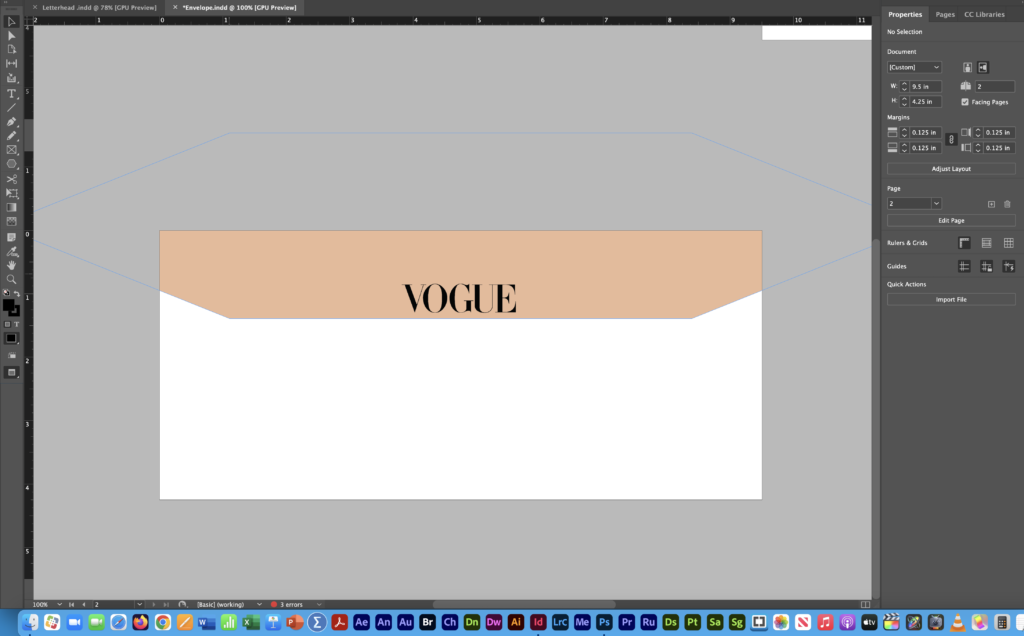Select the Type tool

pyautogui.click(x=11, y=93)
